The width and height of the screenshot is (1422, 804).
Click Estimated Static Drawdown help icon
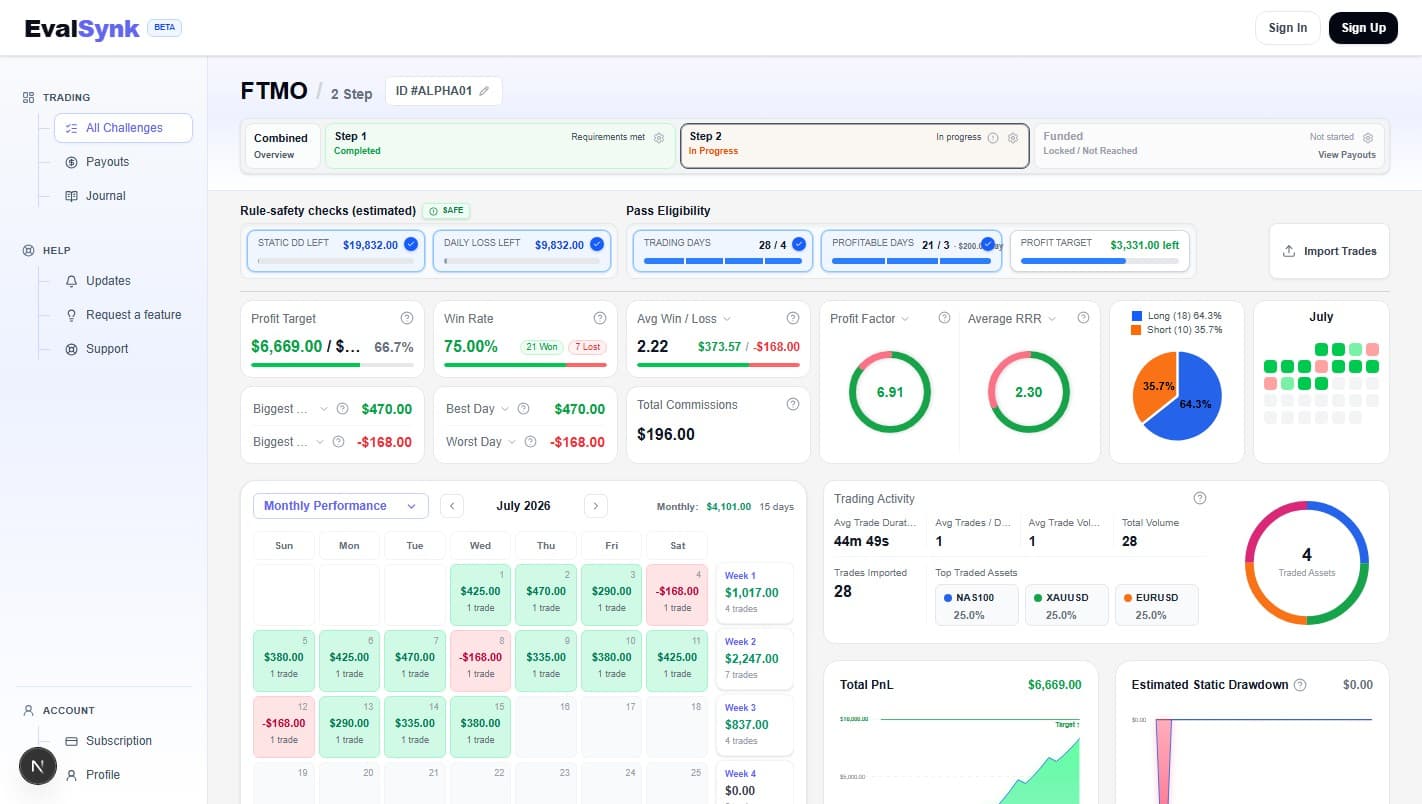coord(1300,685)
